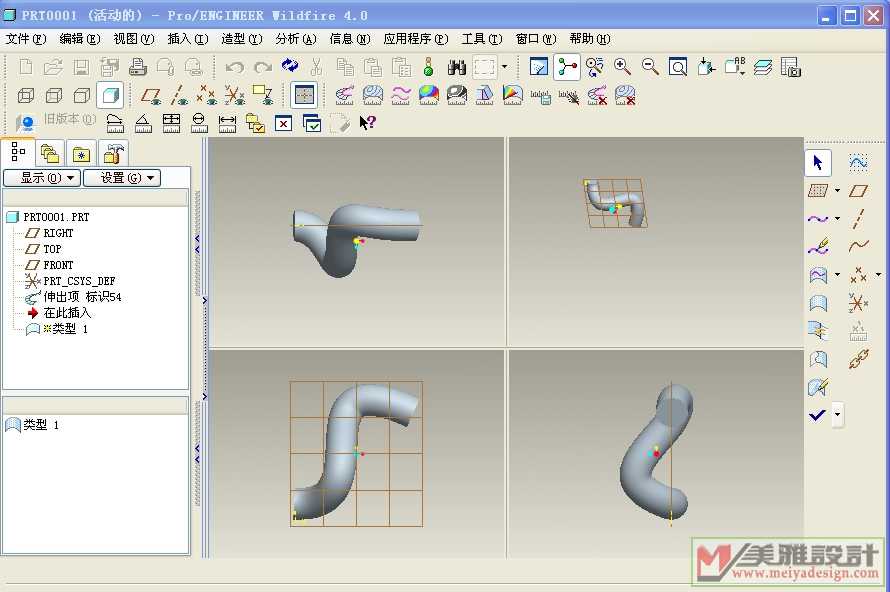Switch to the model tree tab
Screen dimensions: 890x592
[18, 152]
